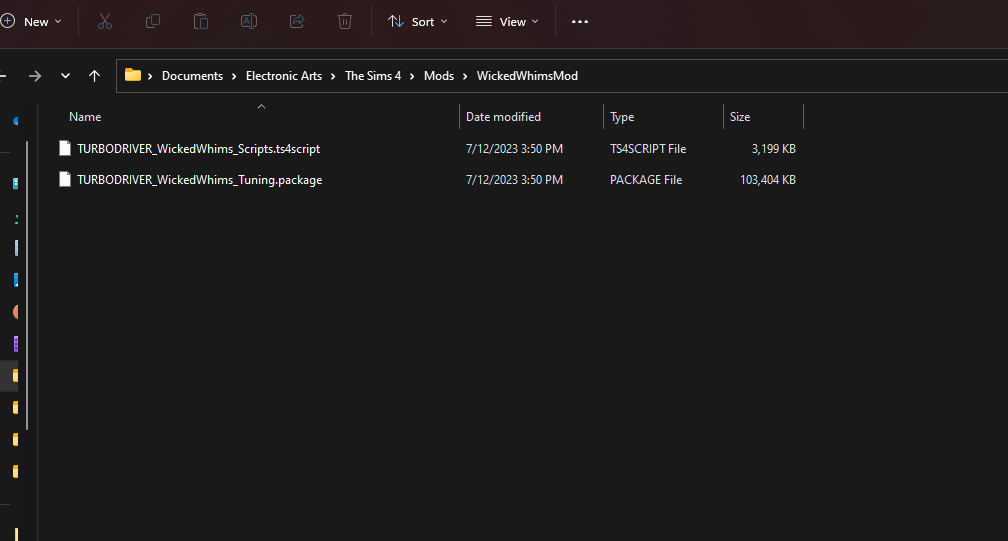Click the Rename icon

[249, 21]
